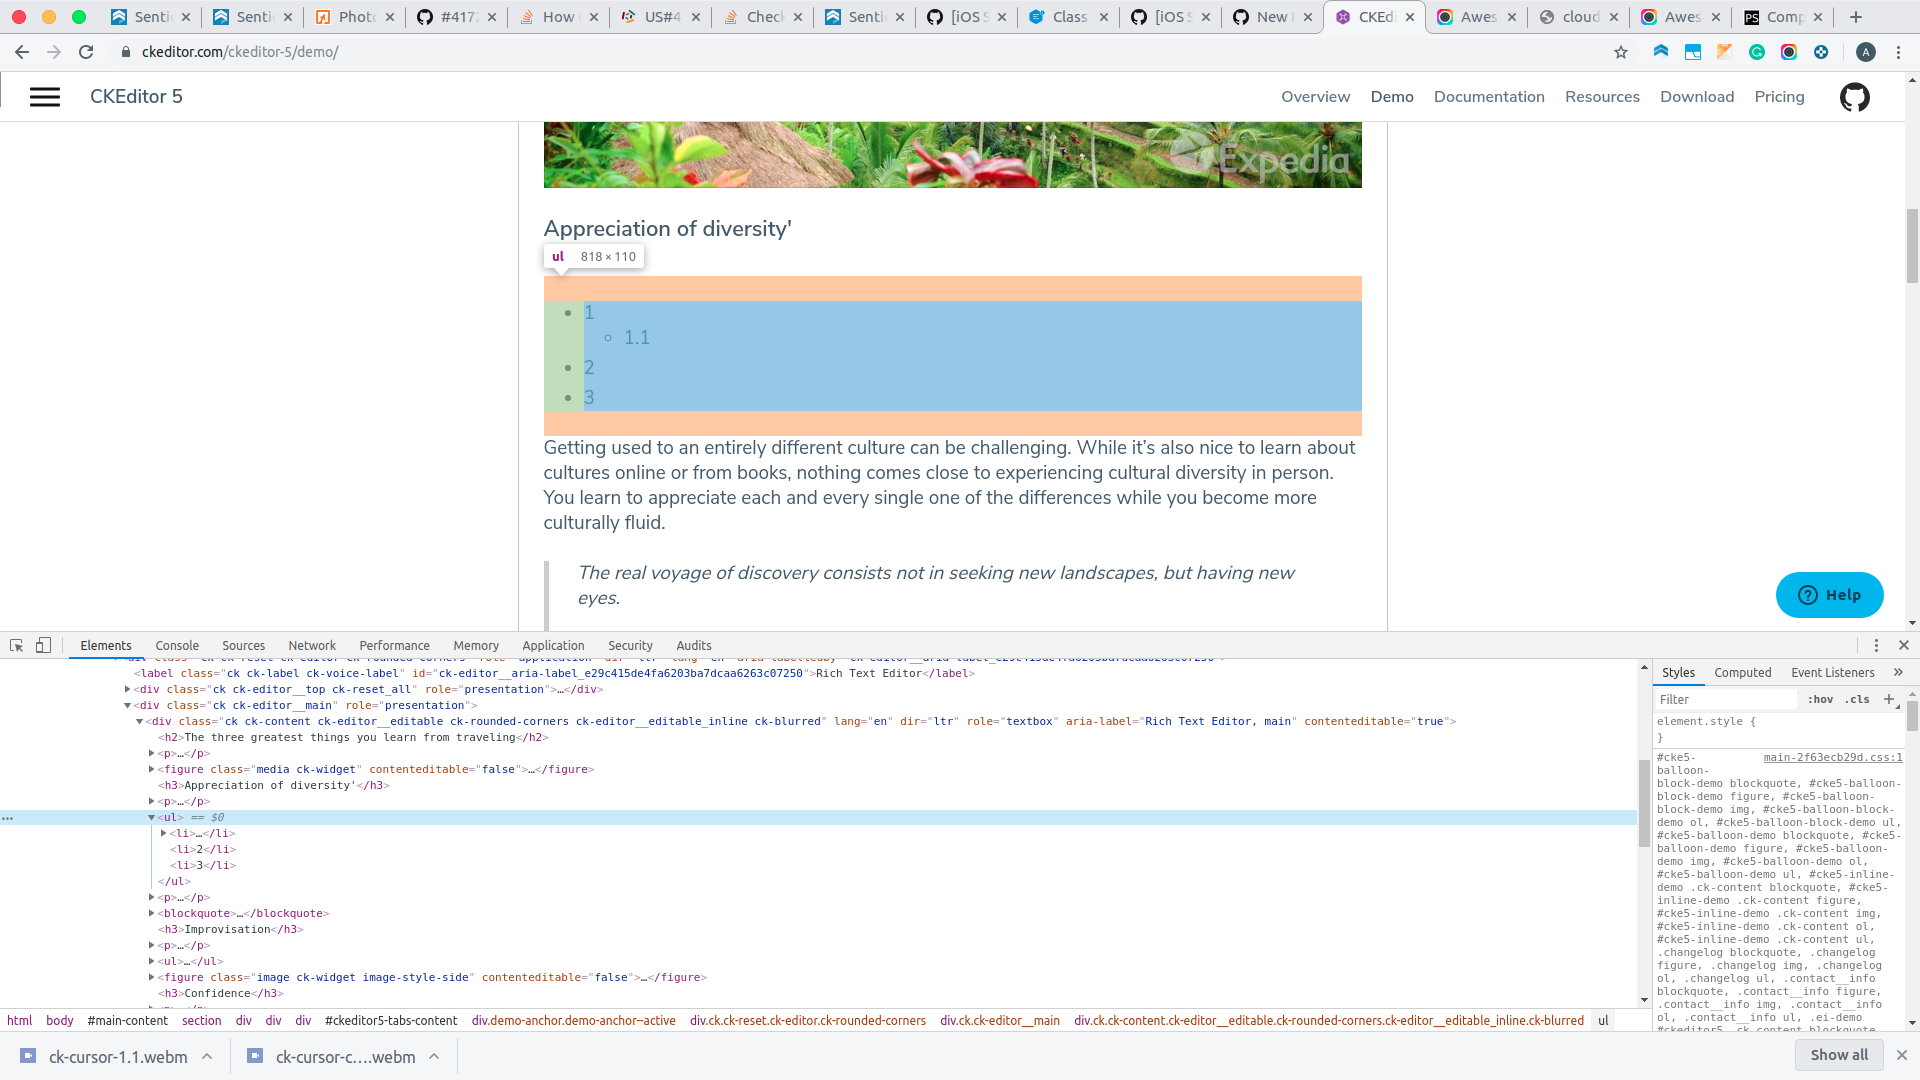Bookmark the page using the star icon
This screenshot has width=1920, height=1080.
click(x=1620, y=52)
